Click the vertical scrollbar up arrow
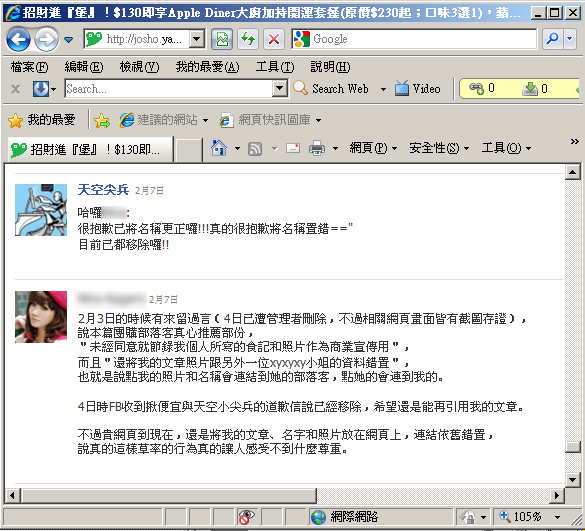The height and width of the screenshot is (531, 585). 572,172
